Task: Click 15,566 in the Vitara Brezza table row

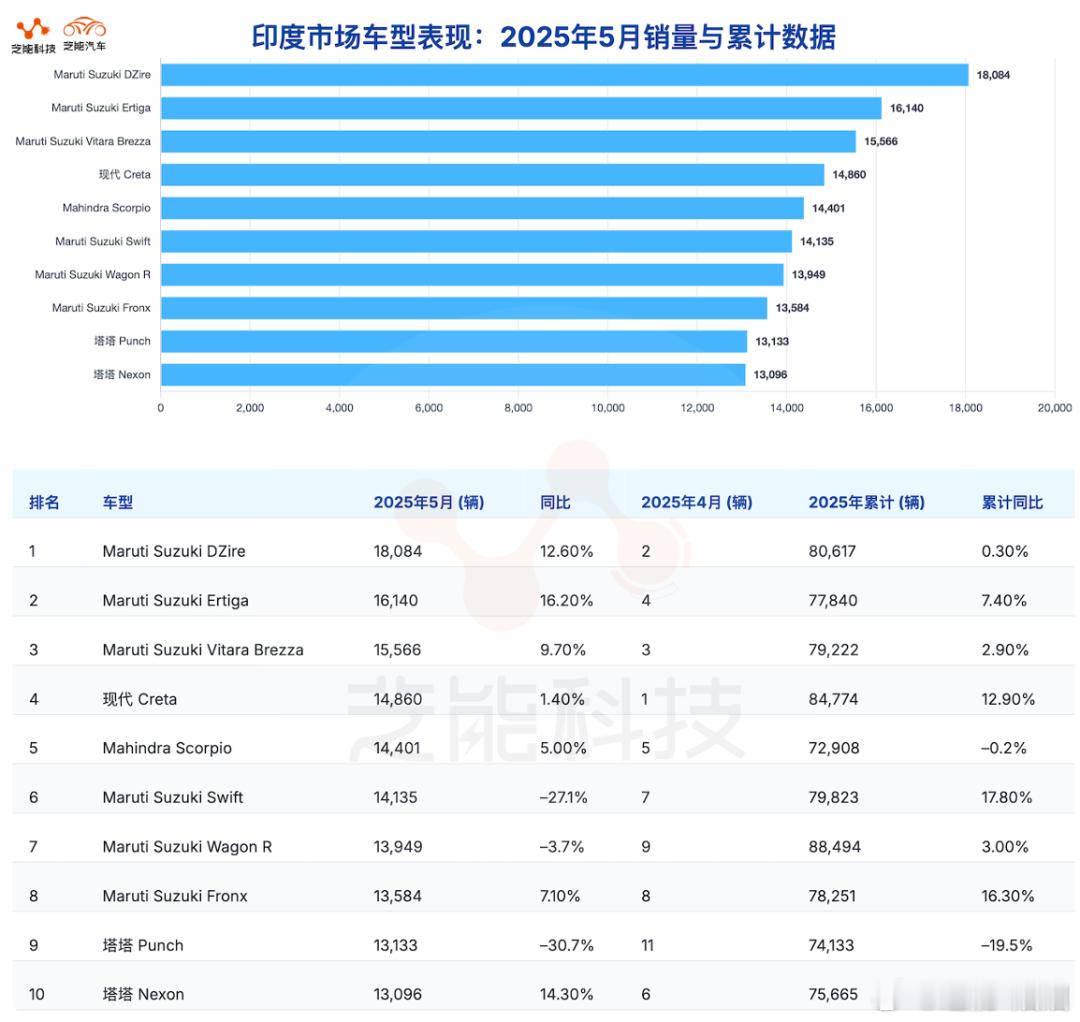Action: (x=397, y=649)
